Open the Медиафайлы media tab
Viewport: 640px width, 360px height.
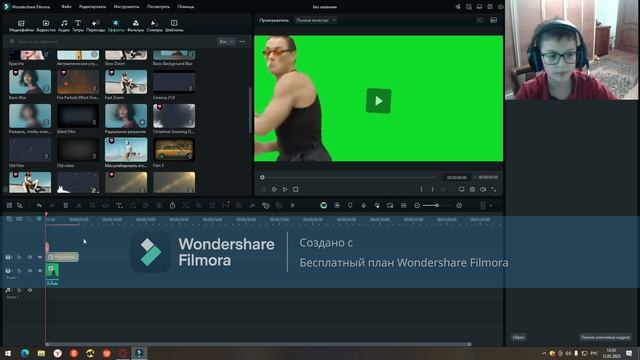[x=21, y=26]
